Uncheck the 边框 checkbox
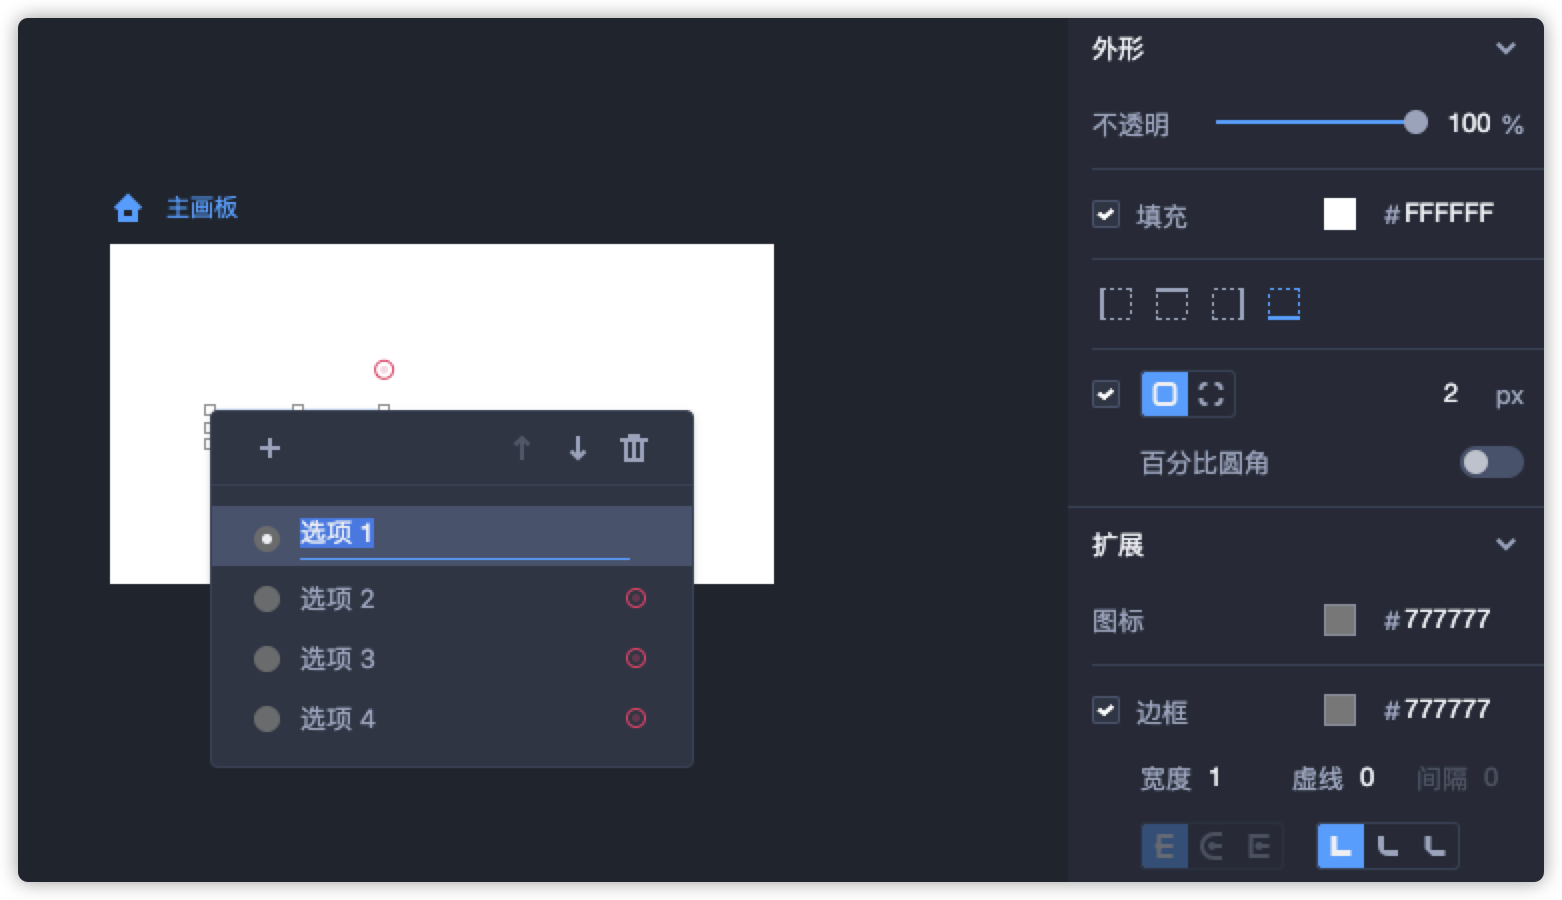Screen dimensions: 1562x900 click(1106, 710)
